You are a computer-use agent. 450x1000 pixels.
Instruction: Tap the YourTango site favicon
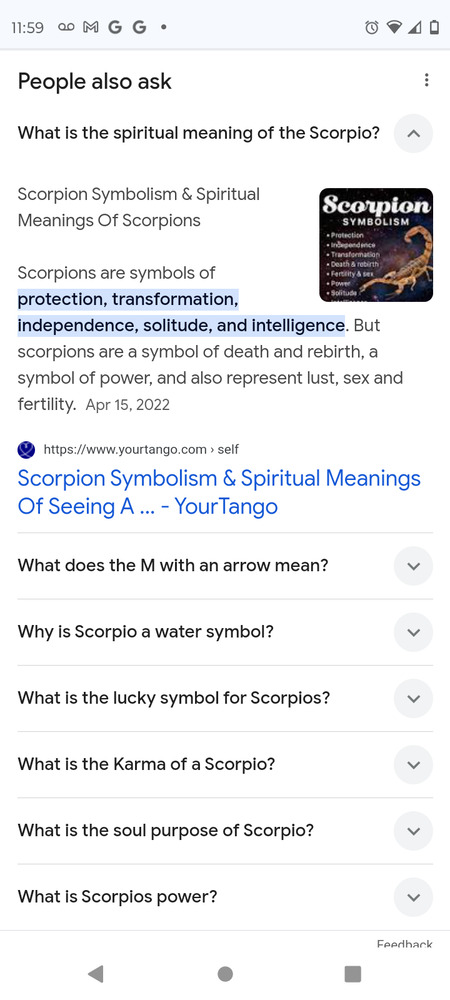[26, 450]
